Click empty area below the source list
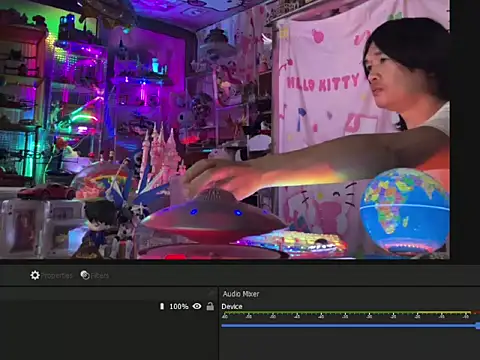Screen dimensions: 480x360 coord(109,336)
